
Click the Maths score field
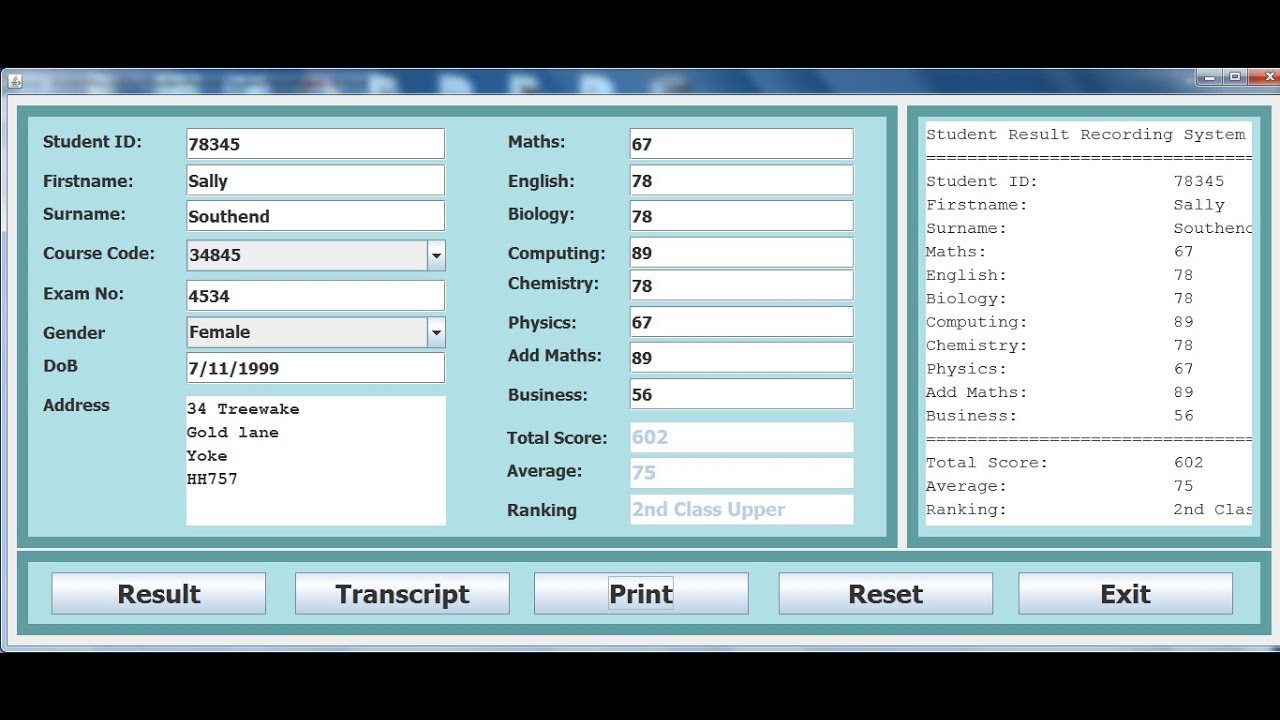pos(741,144)
